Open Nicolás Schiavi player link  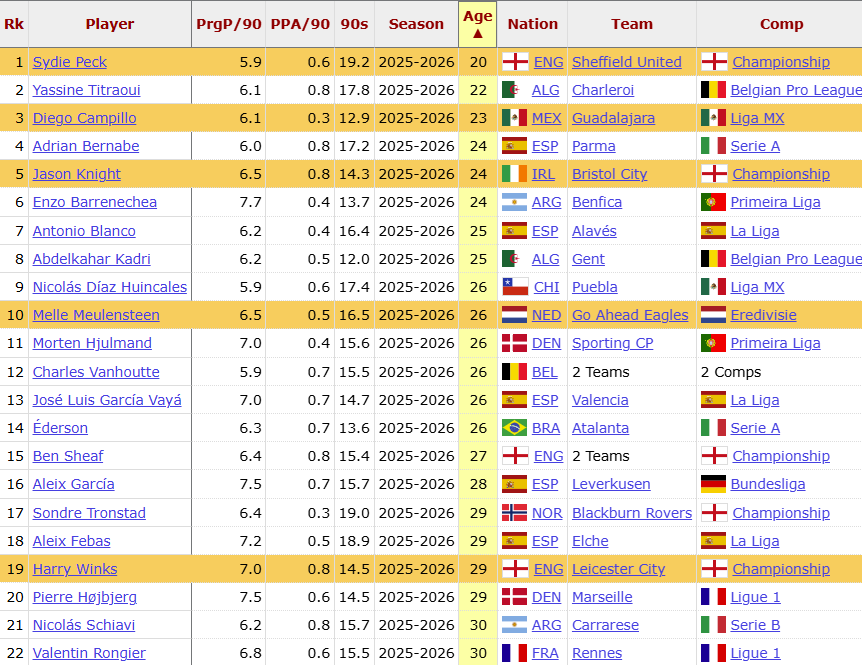point(84,625)
